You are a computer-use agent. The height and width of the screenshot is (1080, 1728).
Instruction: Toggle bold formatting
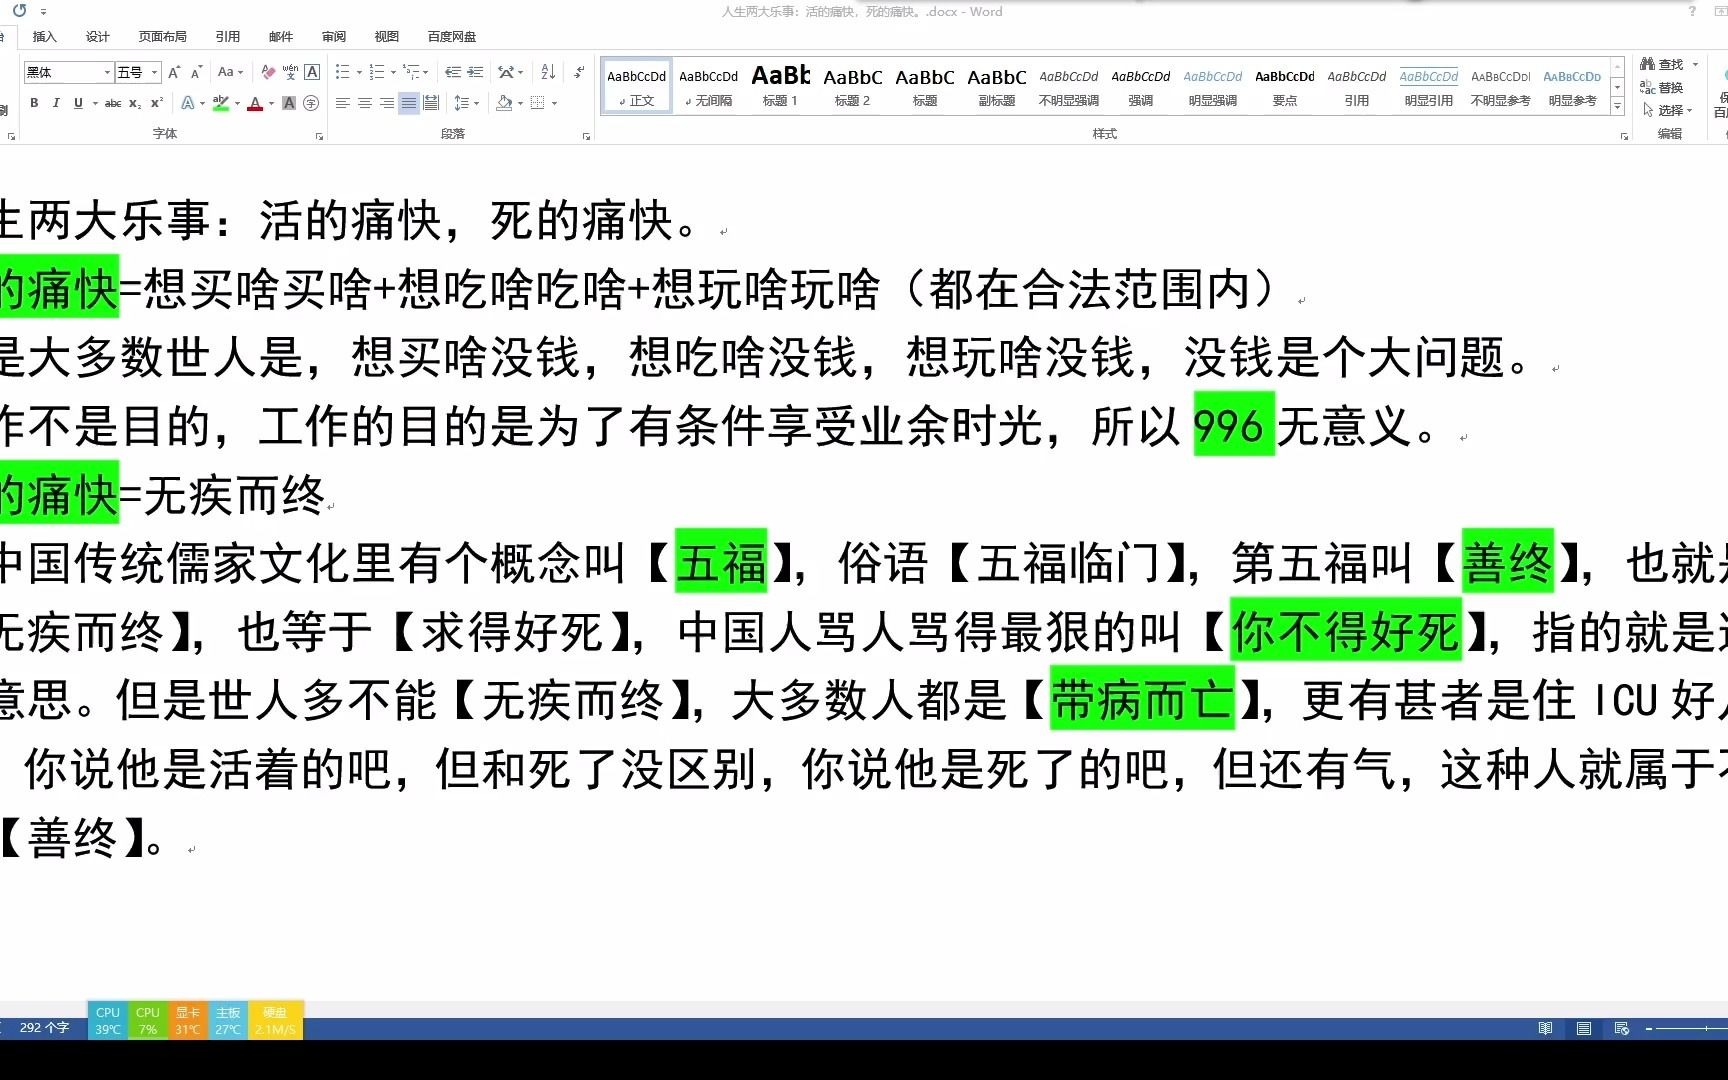coord(34,103)
